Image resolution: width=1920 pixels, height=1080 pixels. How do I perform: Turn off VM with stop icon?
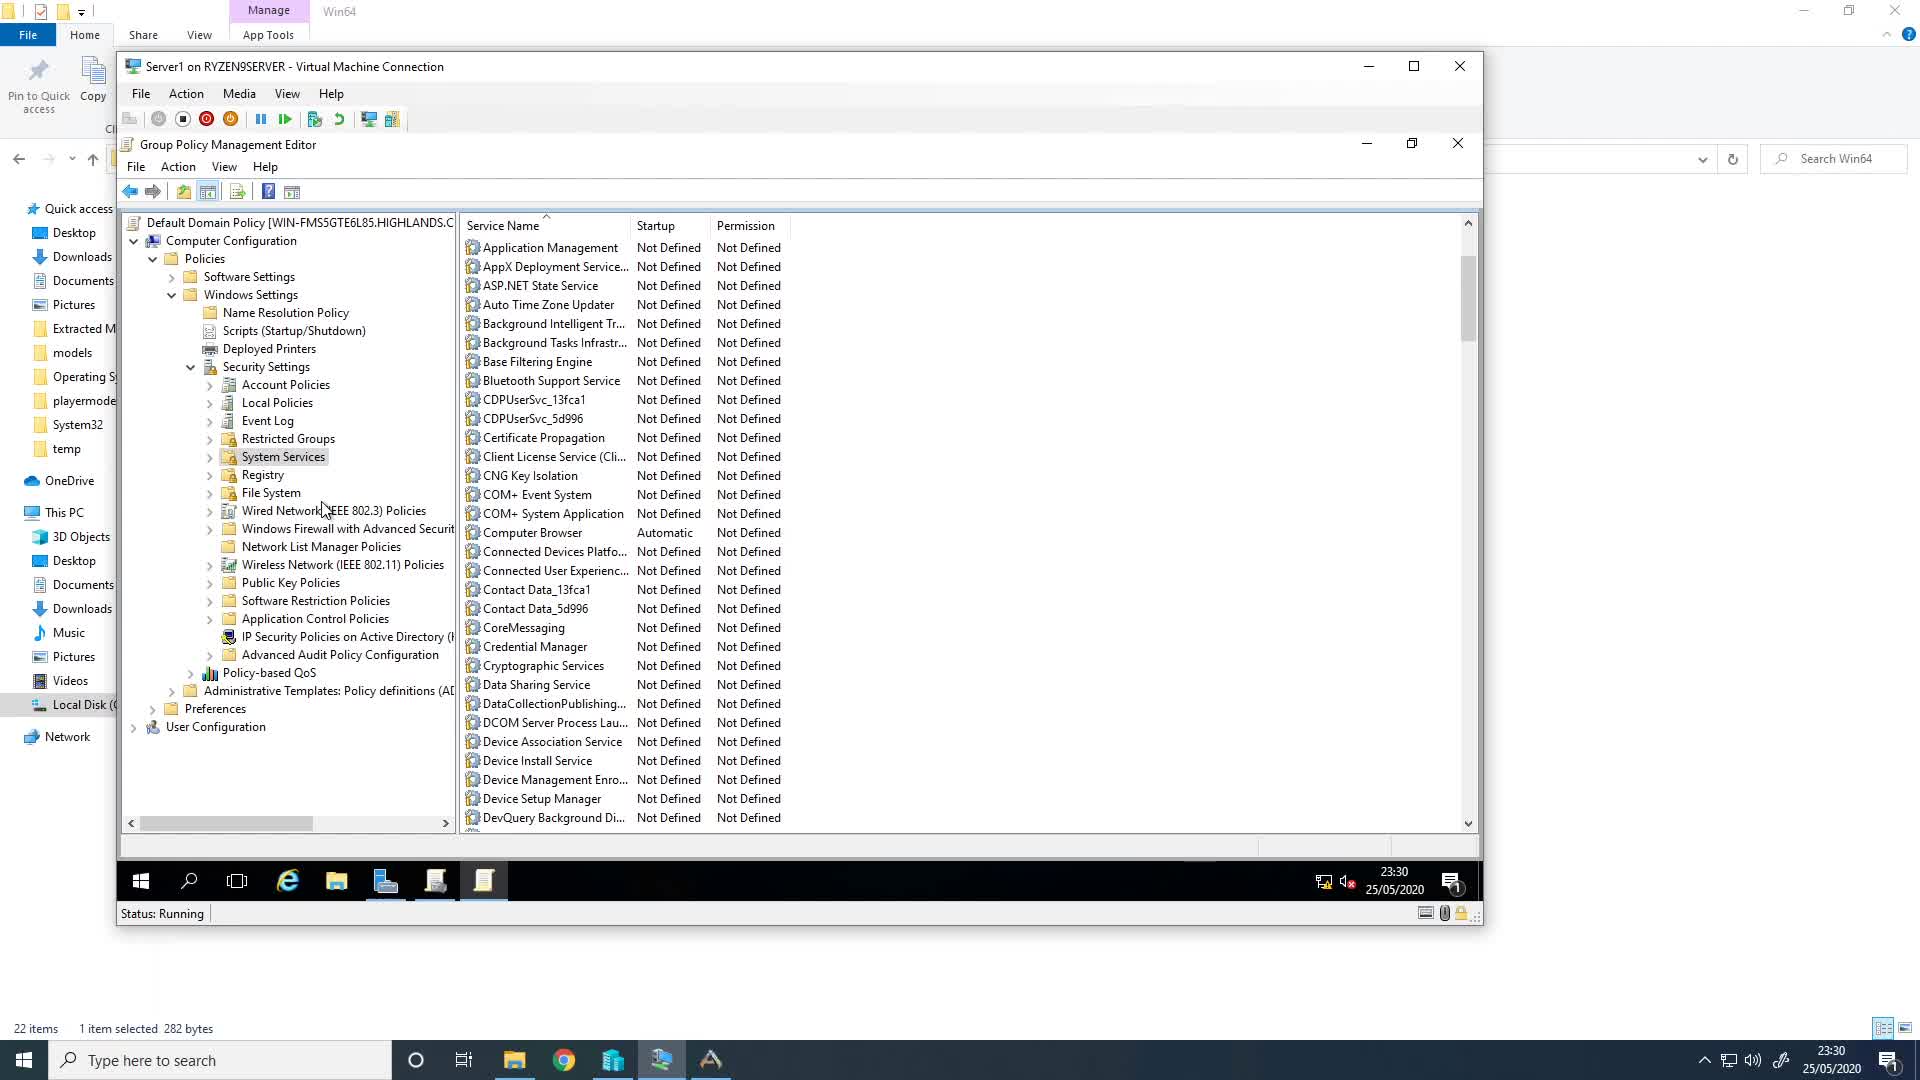183,119
